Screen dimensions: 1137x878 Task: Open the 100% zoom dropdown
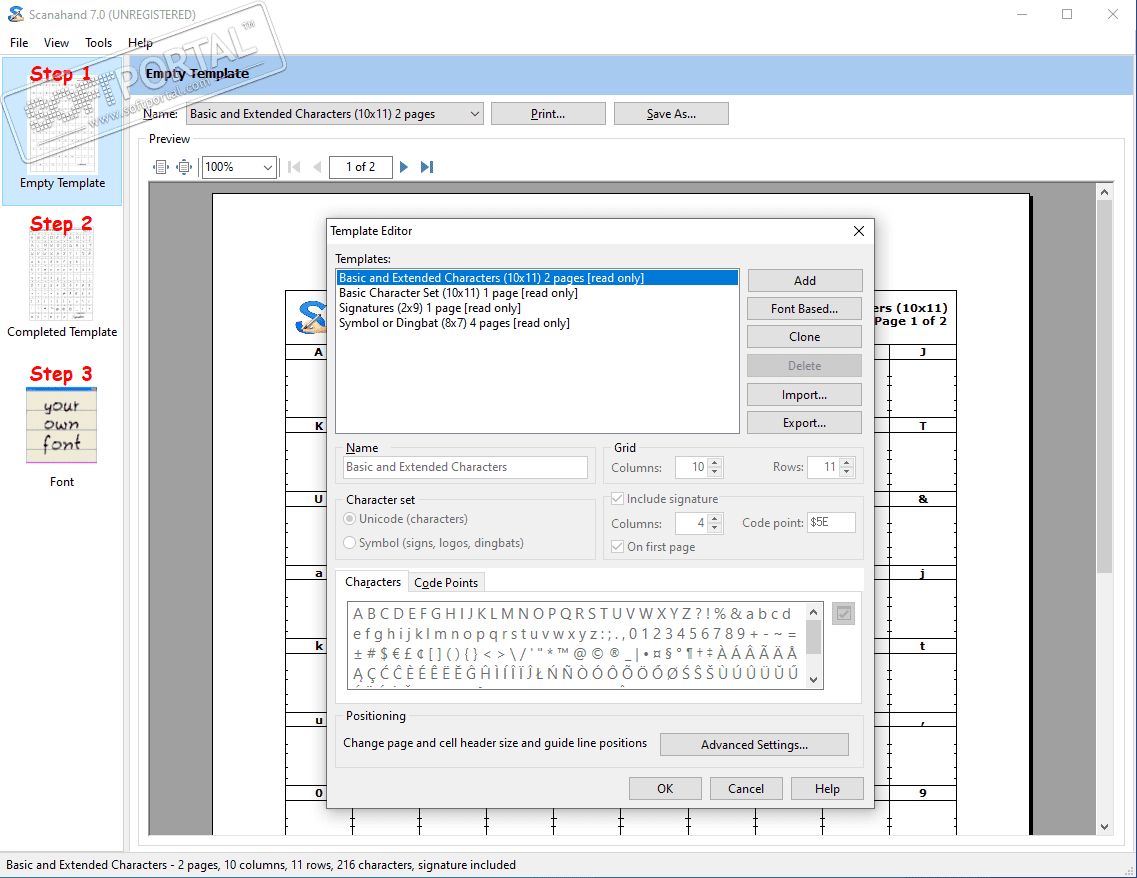pos(268,167)
